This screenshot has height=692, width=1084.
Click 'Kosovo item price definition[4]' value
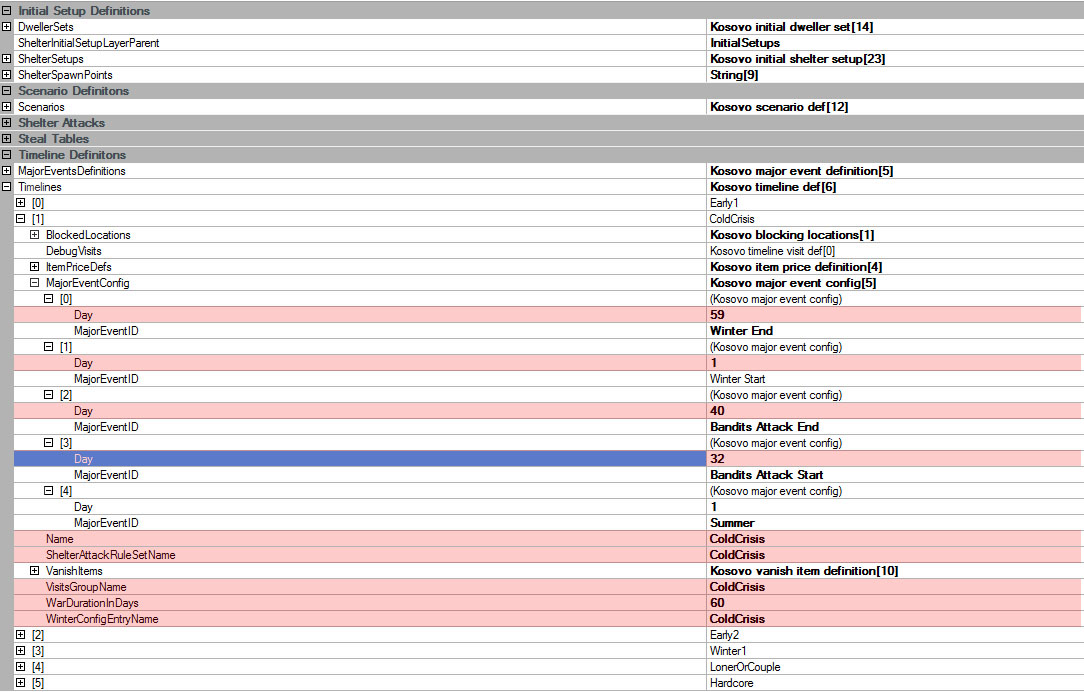tap(796, 267)
